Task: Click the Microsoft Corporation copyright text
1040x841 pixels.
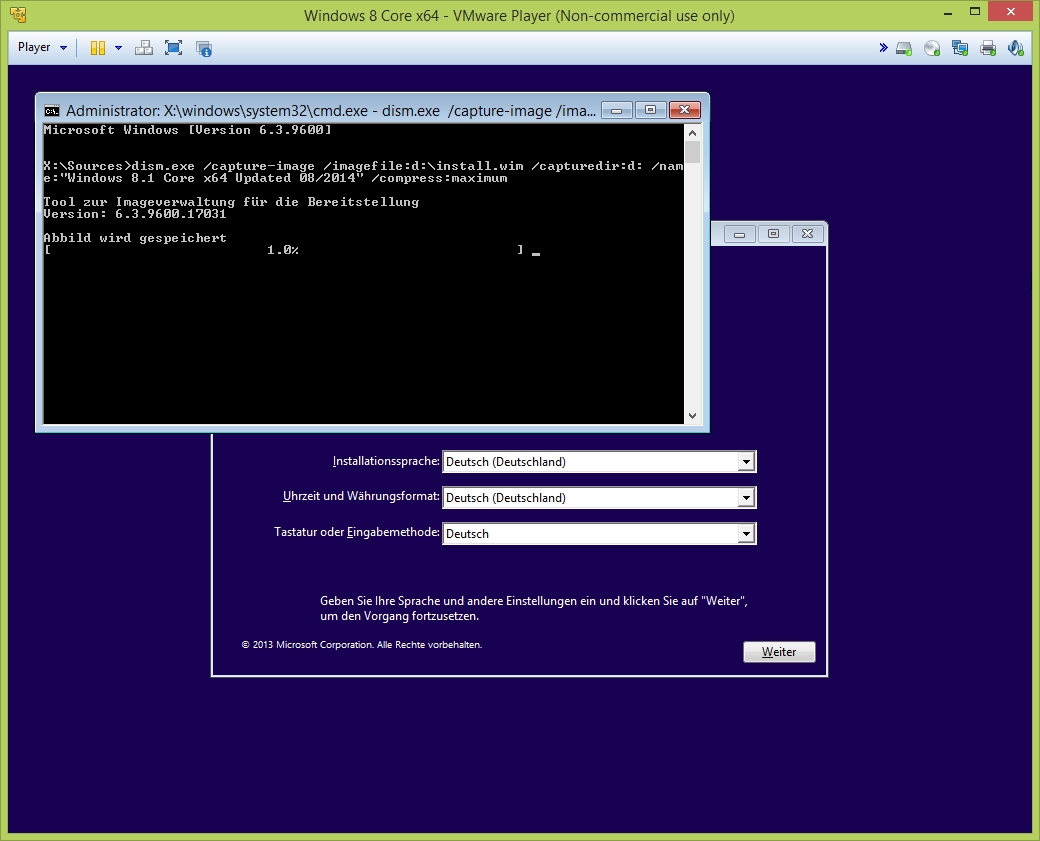Action: pyautogui.click(x=361, y=645)
